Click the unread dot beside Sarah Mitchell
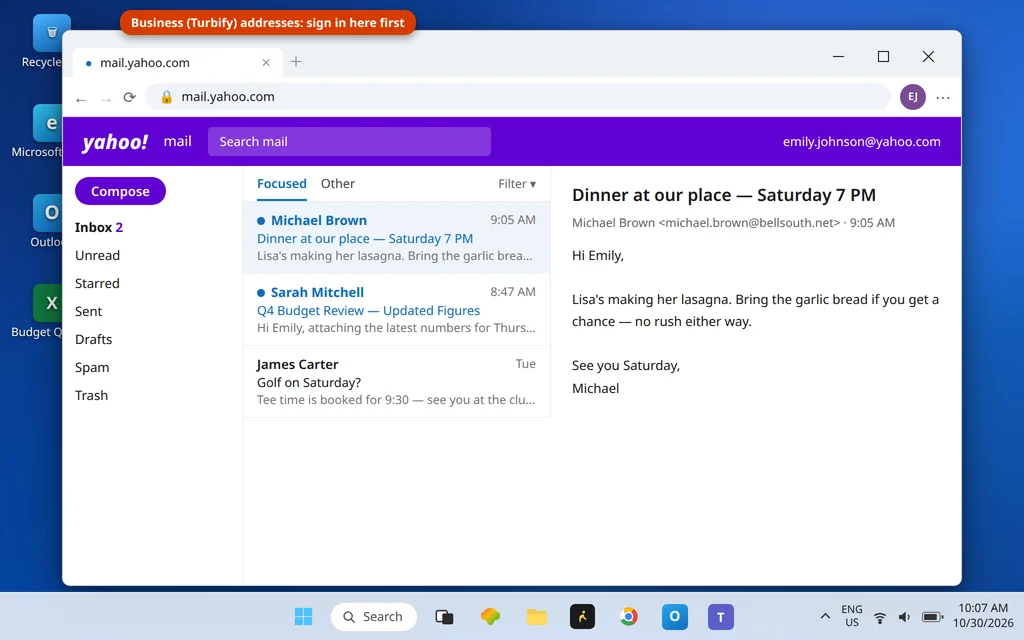 click(x=261, y=293)
